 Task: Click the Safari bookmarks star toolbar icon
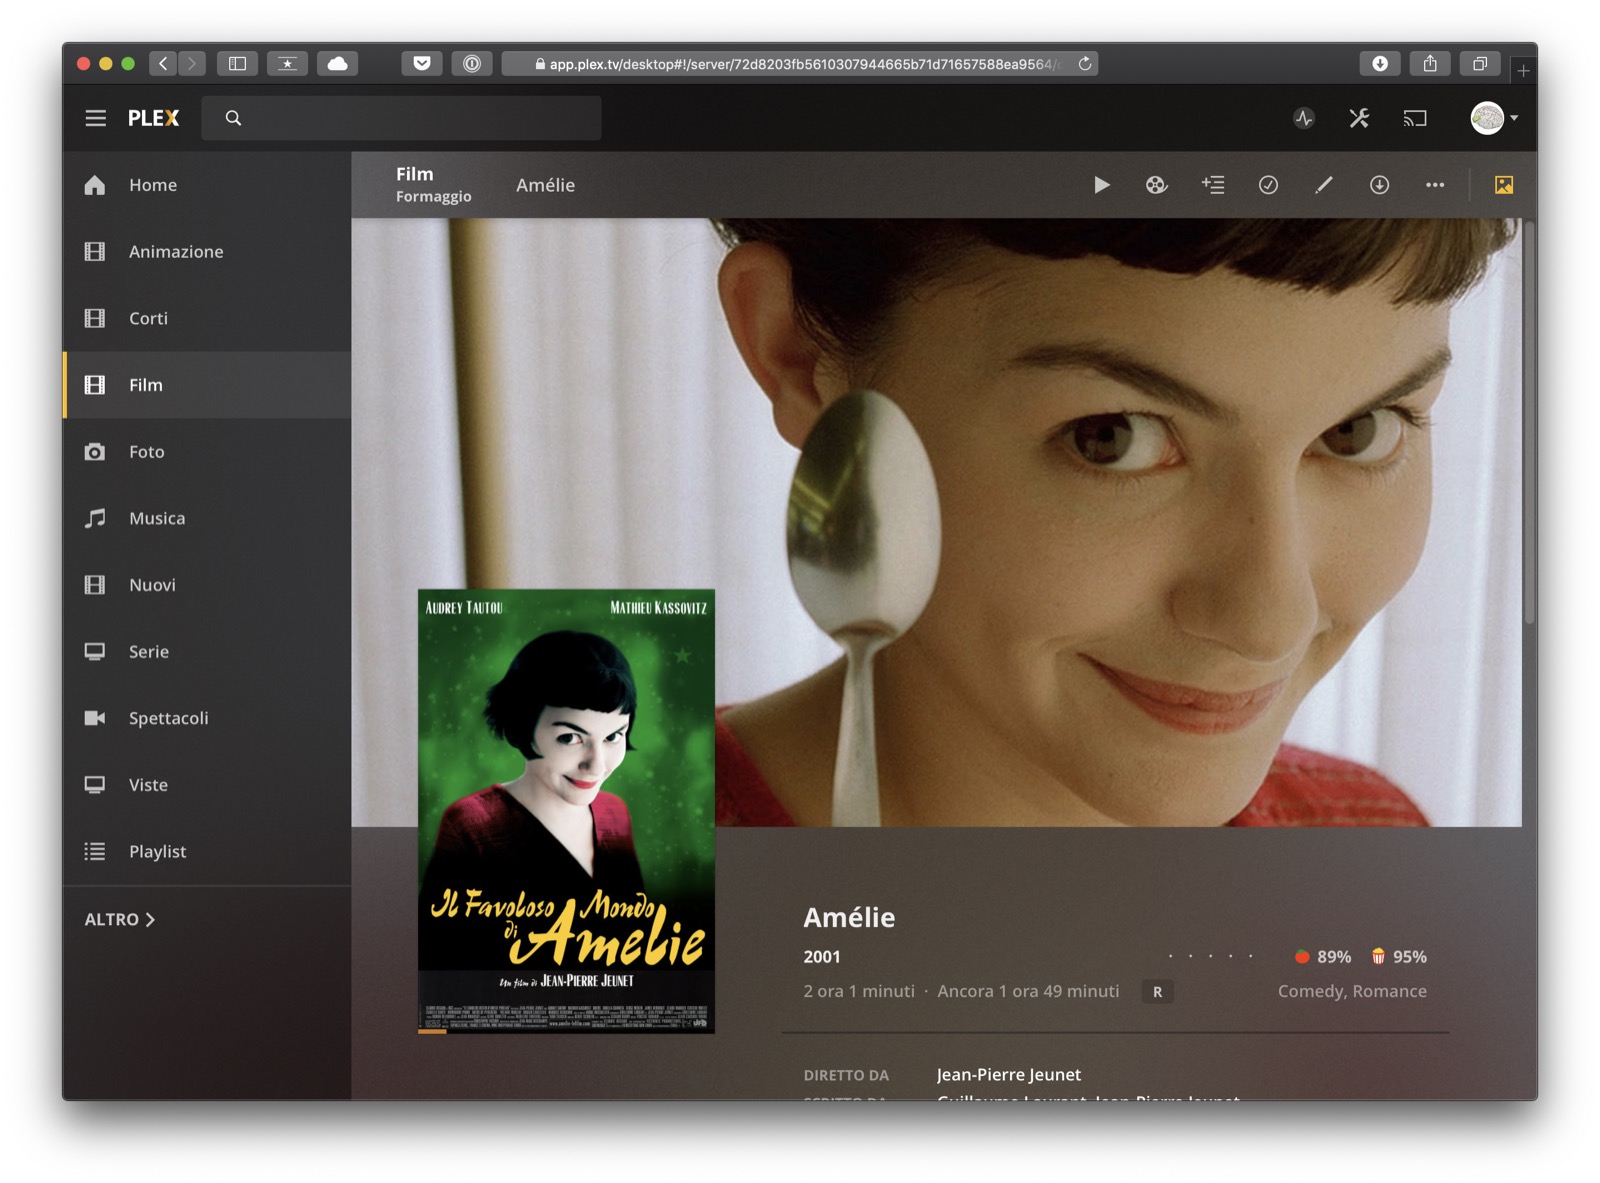point(287,64)
